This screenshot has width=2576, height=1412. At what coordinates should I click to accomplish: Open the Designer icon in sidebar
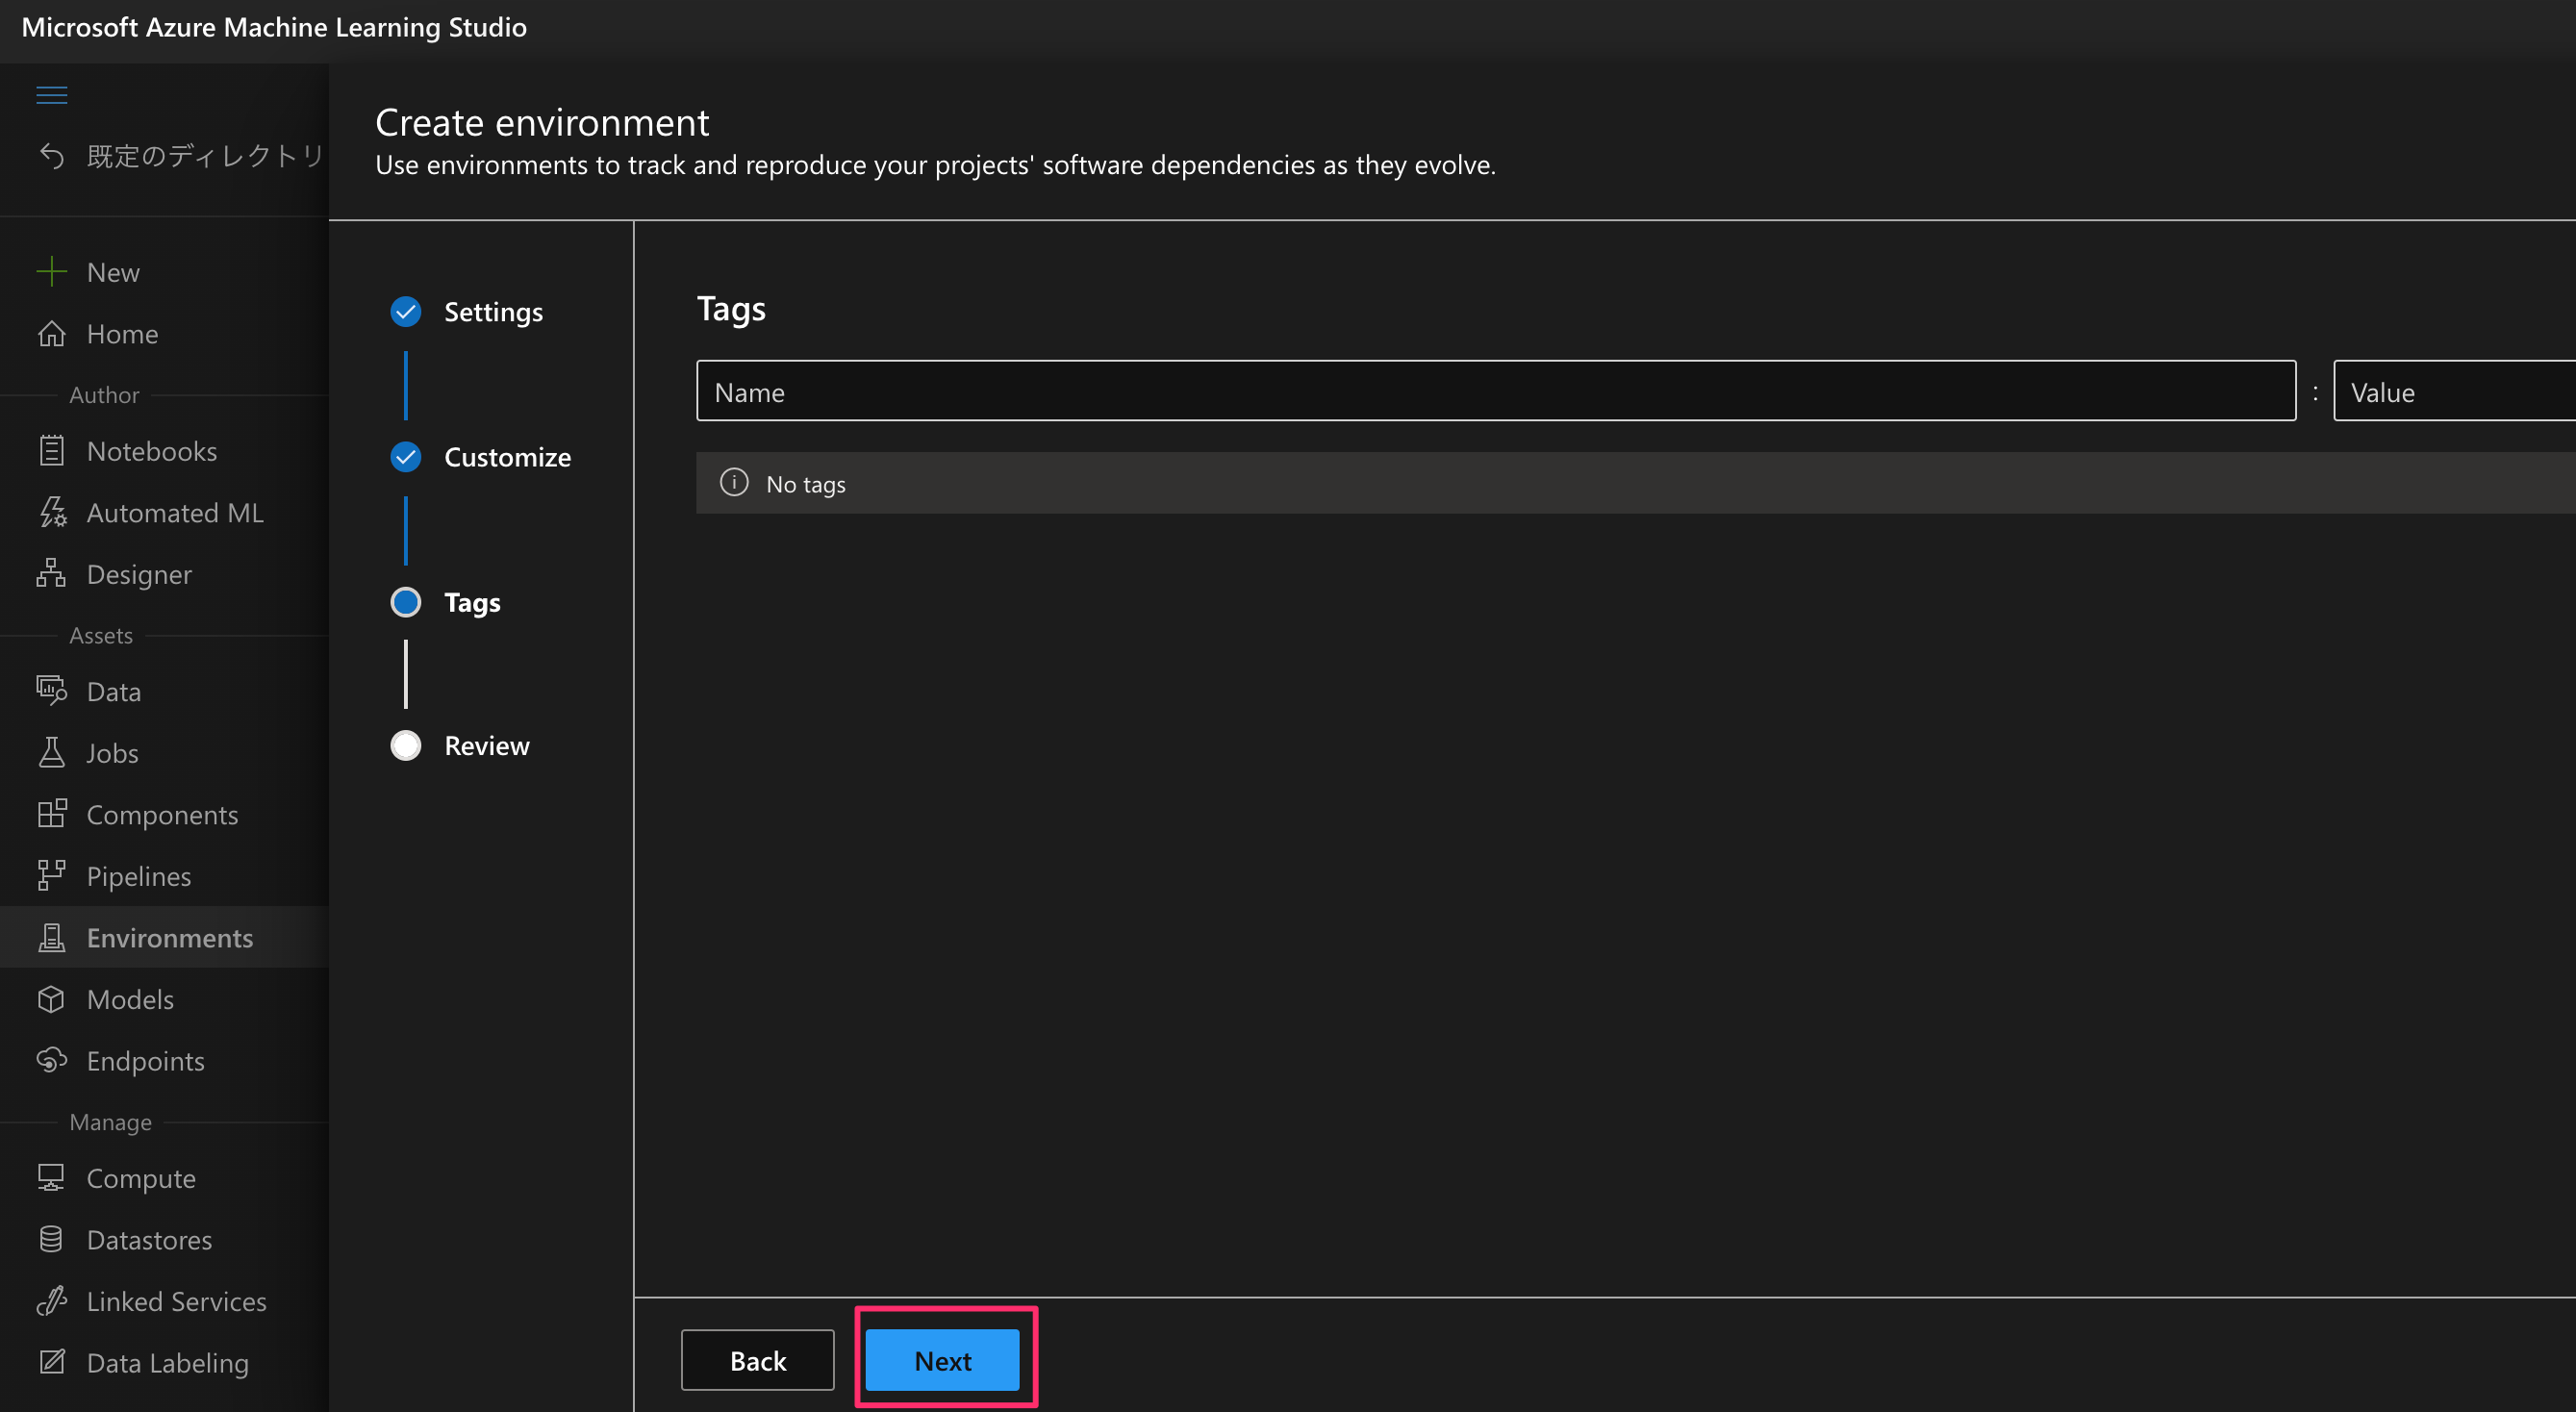51,574
